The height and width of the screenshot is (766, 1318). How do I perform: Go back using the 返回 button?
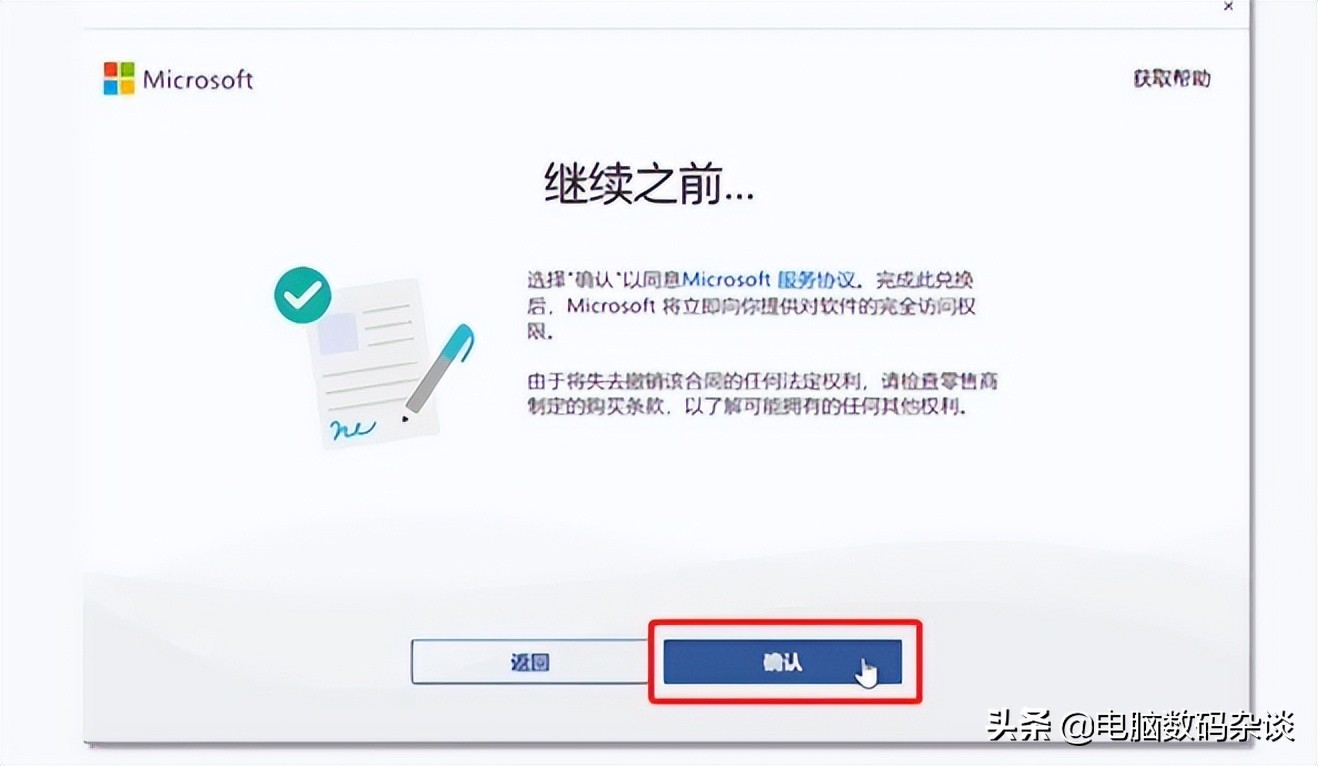[529, 662]
